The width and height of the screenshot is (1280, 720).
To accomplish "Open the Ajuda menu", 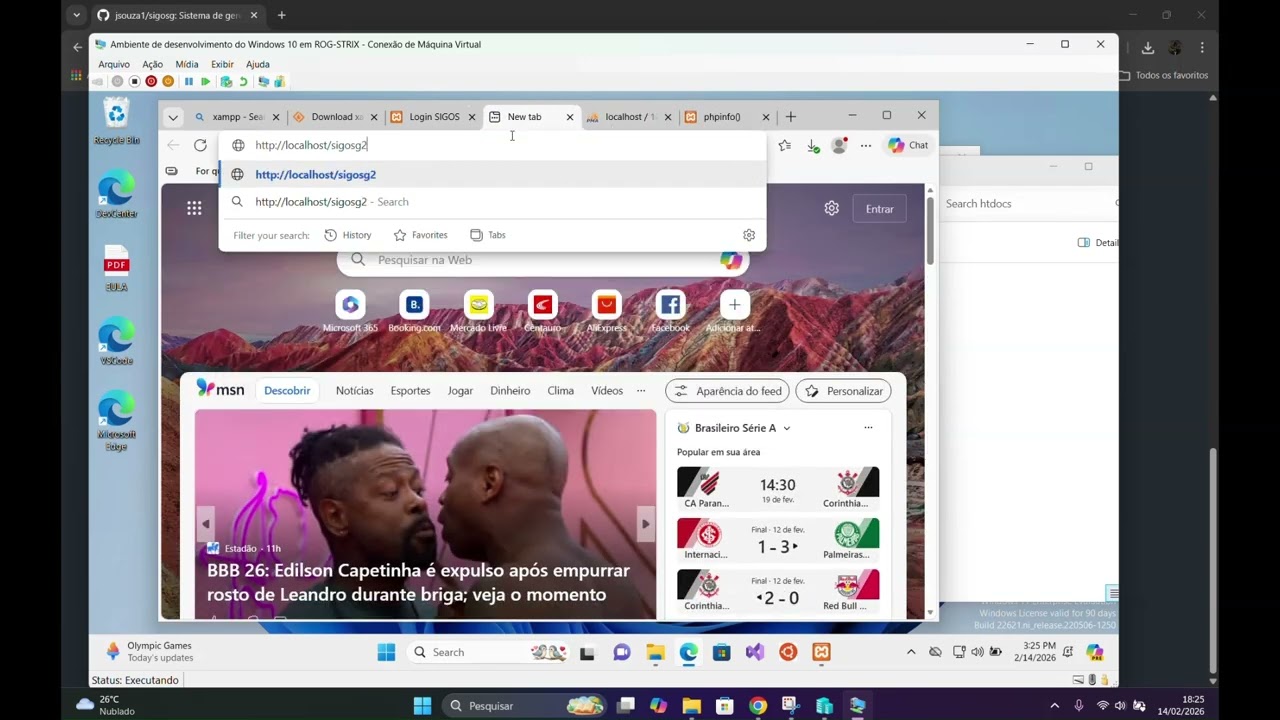I will (258, 64).
